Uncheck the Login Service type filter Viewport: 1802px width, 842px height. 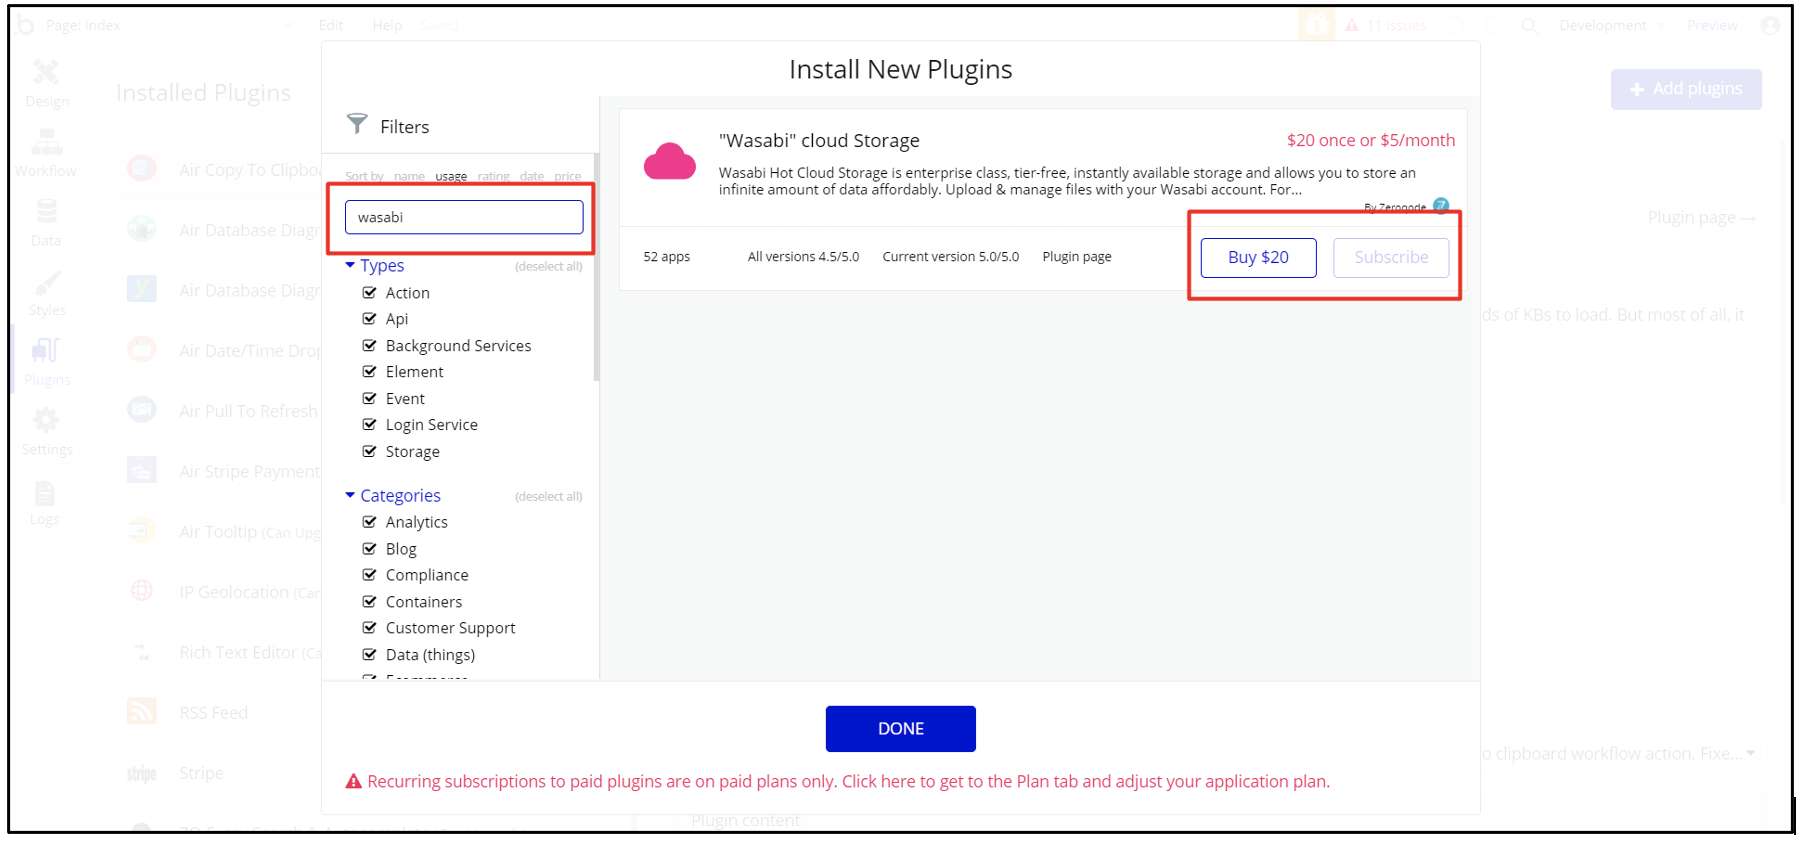(x=369, y=424)
